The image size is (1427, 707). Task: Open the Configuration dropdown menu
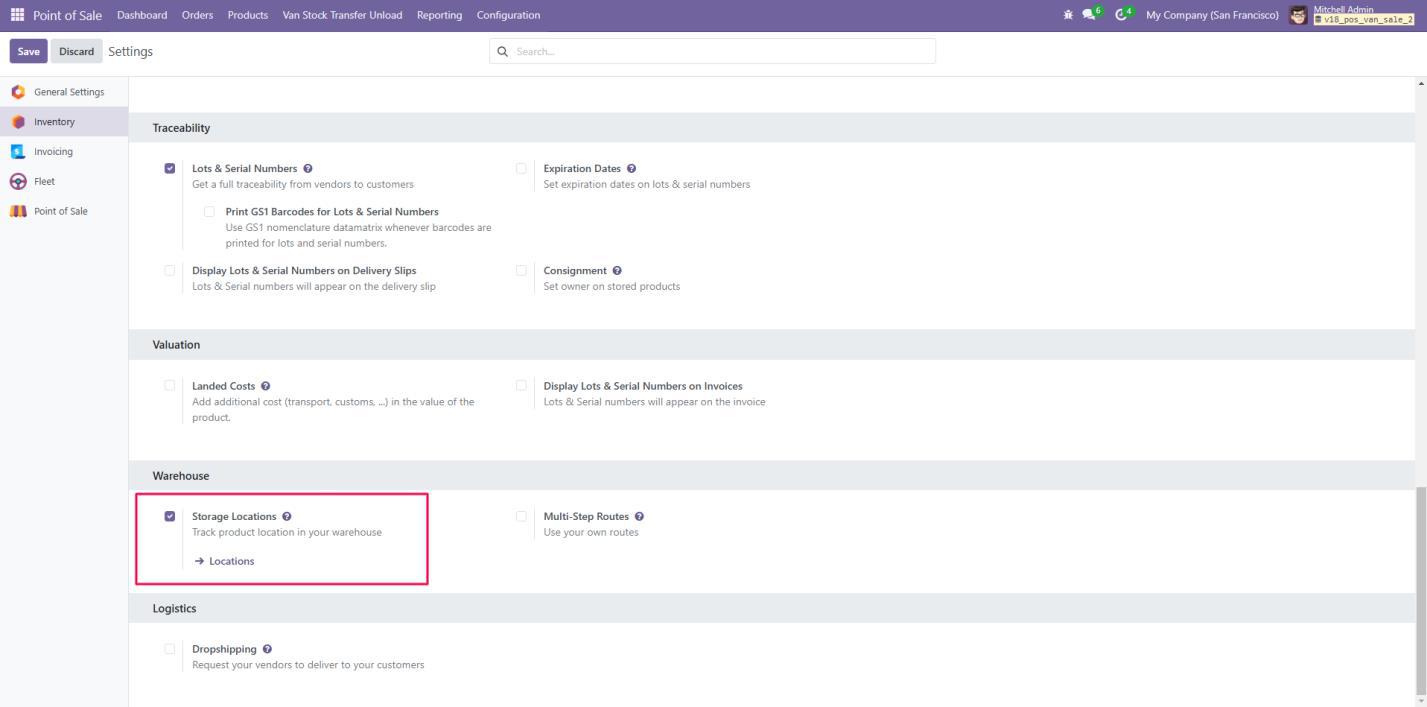pyautogui.click(x=508, y=15)
